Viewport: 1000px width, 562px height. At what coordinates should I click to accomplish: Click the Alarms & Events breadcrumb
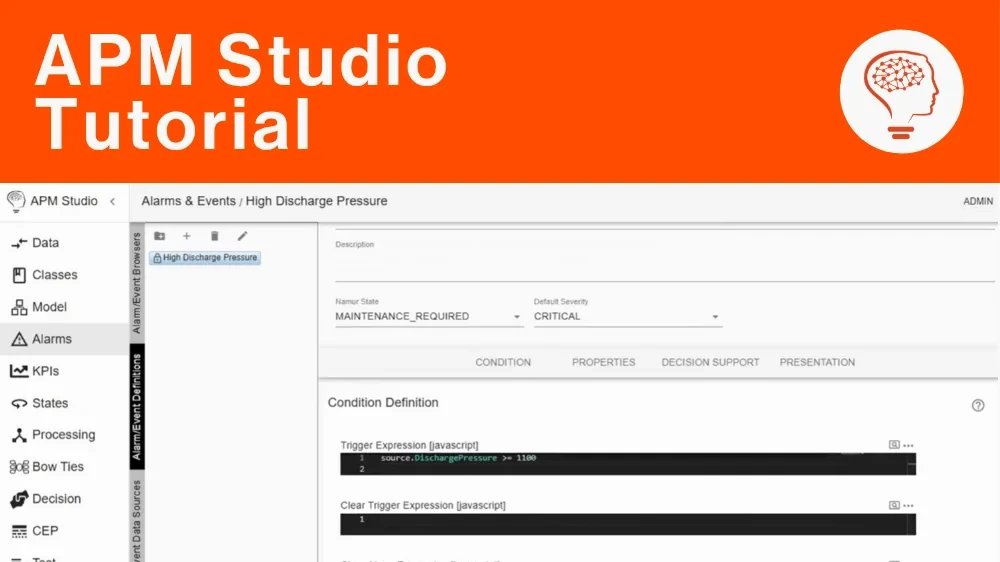pyautogui.click(x=189, y=201)
